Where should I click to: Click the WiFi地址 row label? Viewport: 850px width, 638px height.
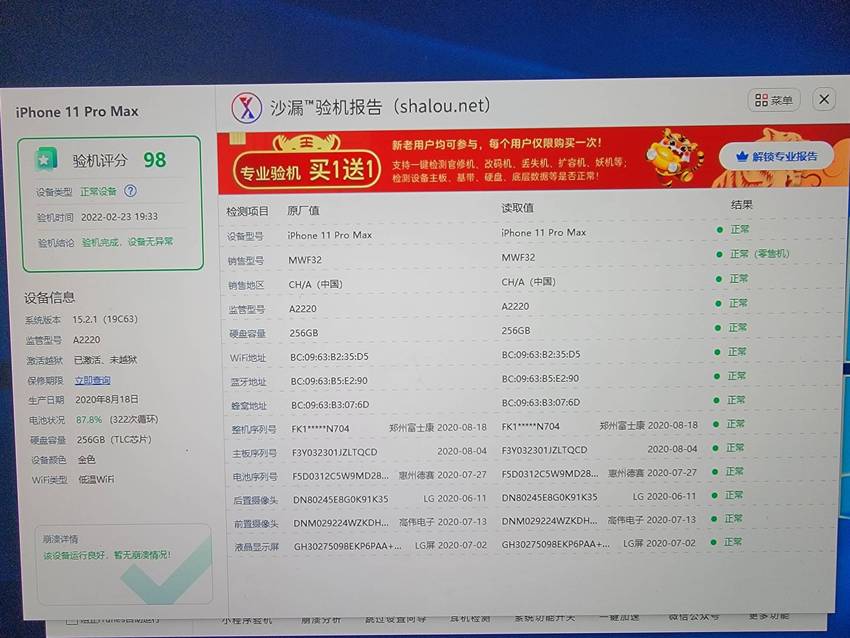pos(248,358)
